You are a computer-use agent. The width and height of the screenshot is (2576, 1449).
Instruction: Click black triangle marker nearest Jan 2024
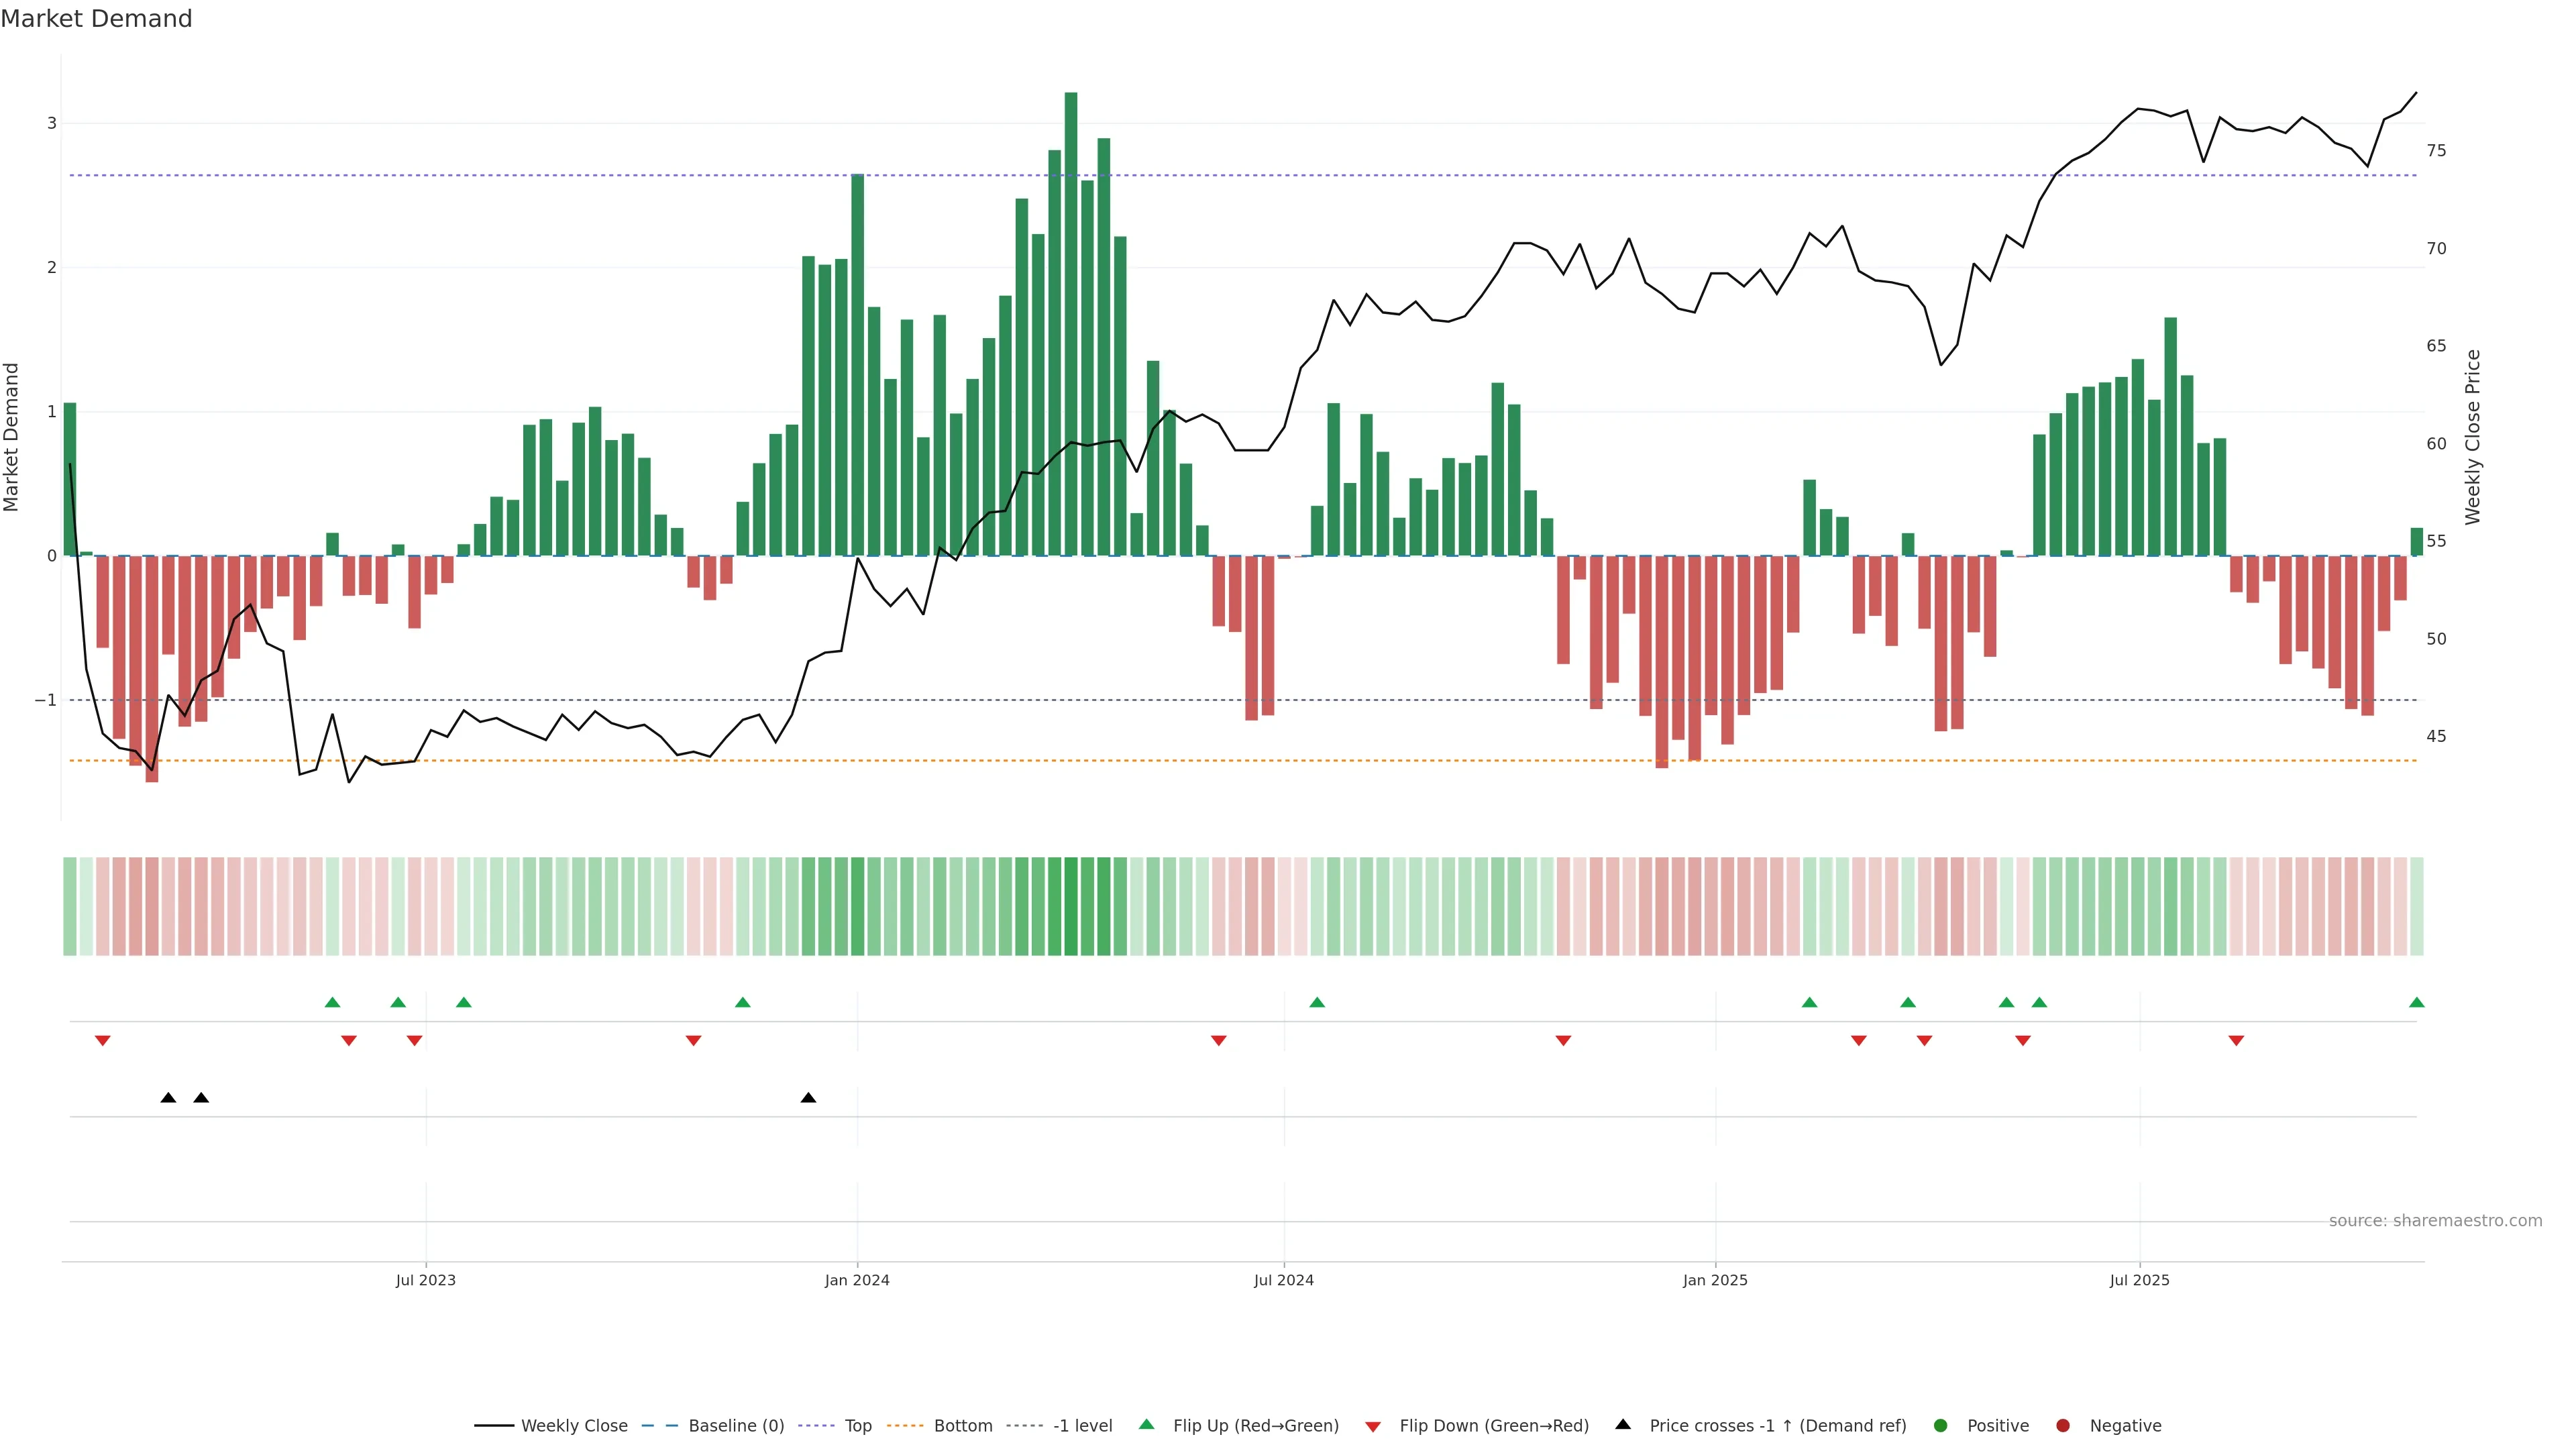pos(808,1098)
